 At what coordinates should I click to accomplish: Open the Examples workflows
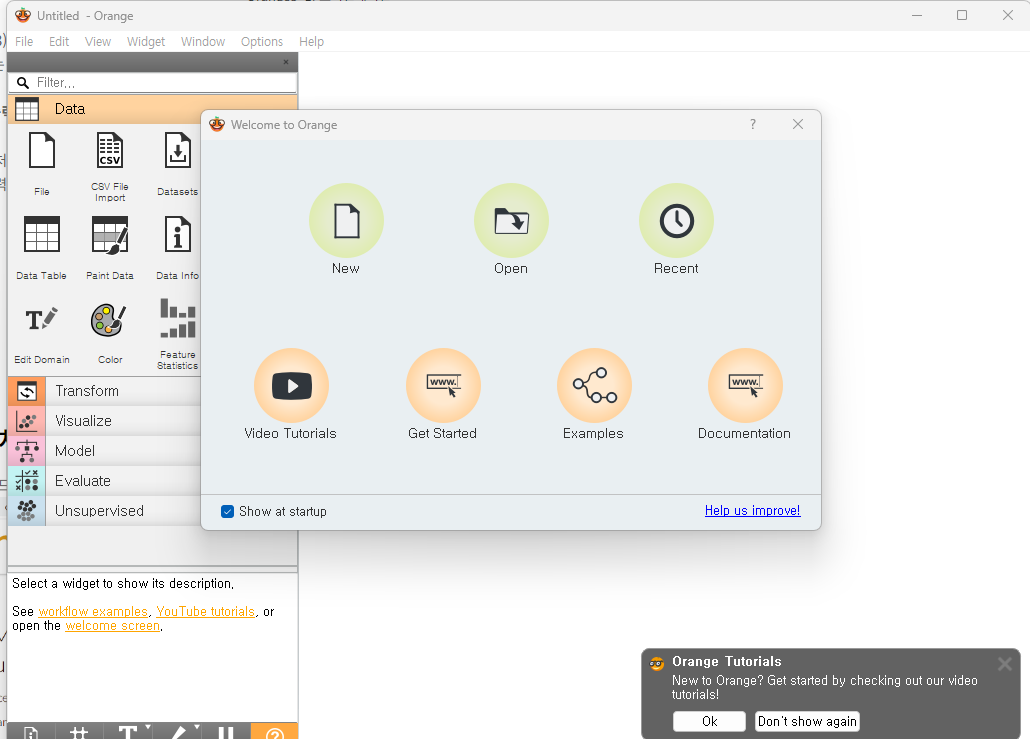click(594, 386)
